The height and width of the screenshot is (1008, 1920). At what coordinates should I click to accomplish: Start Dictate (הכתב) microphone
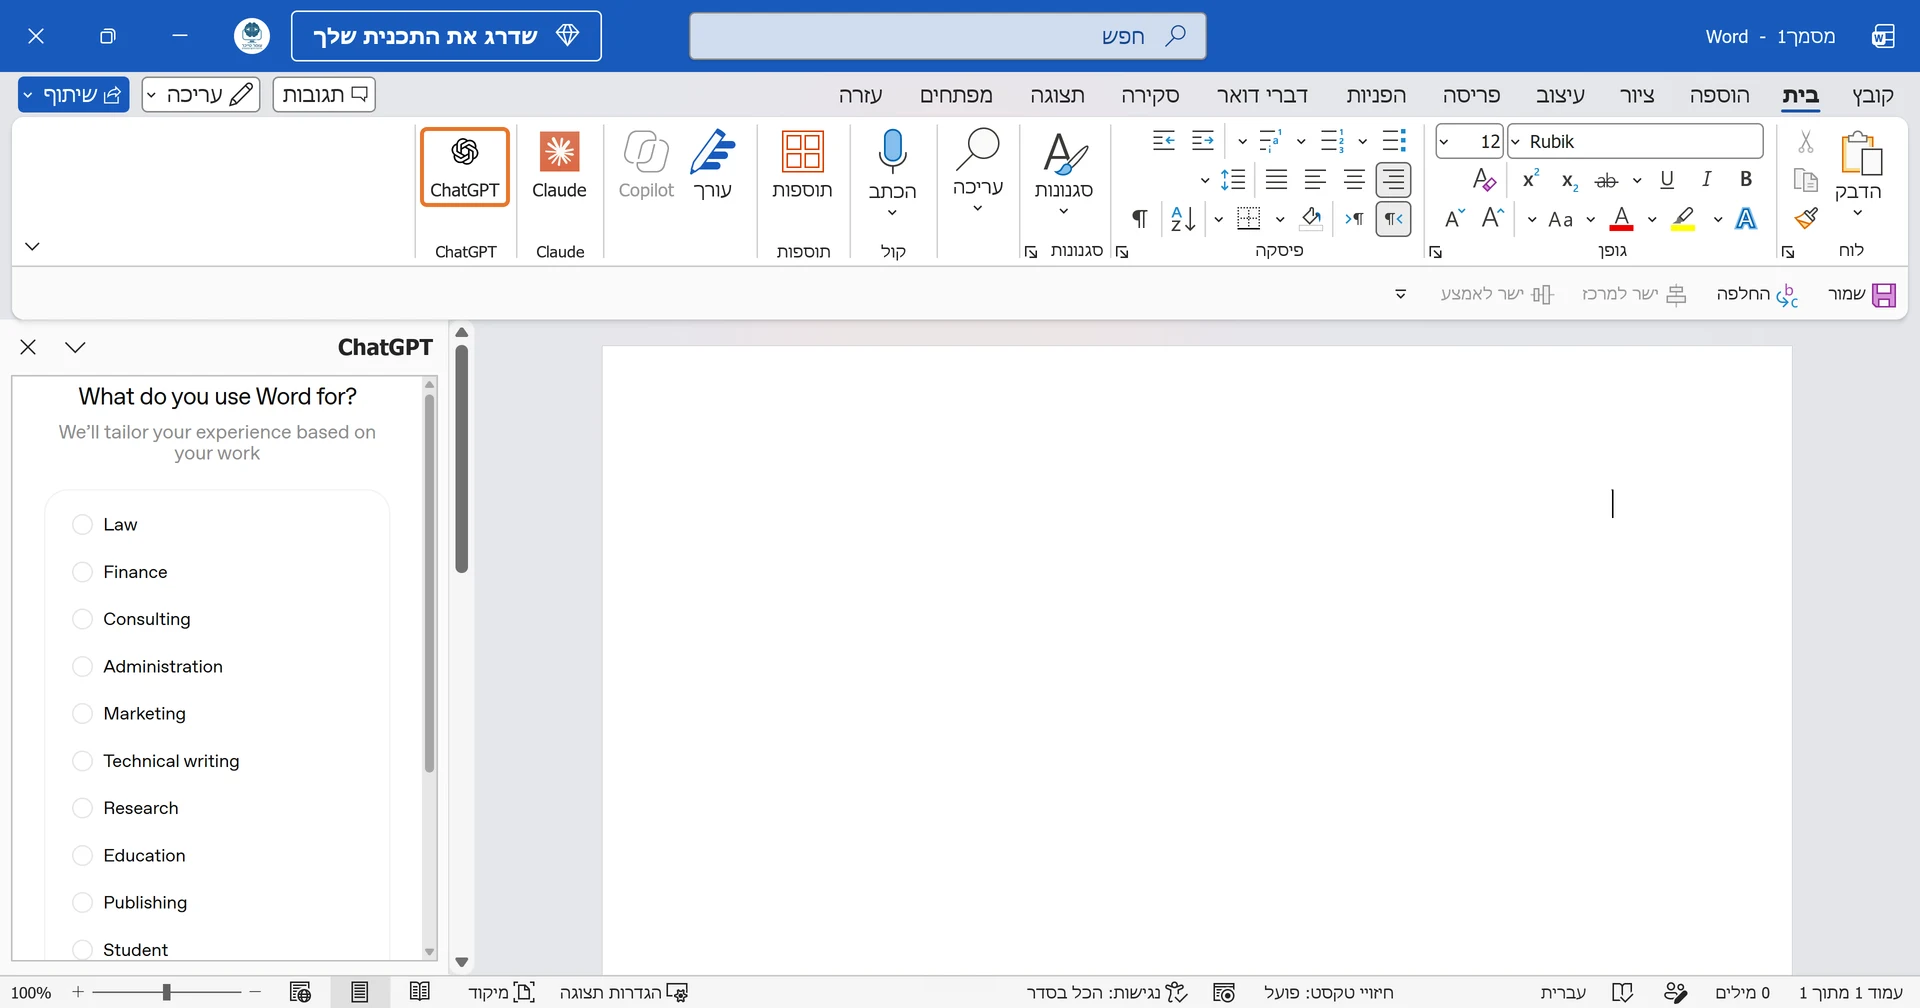point(892,166)
